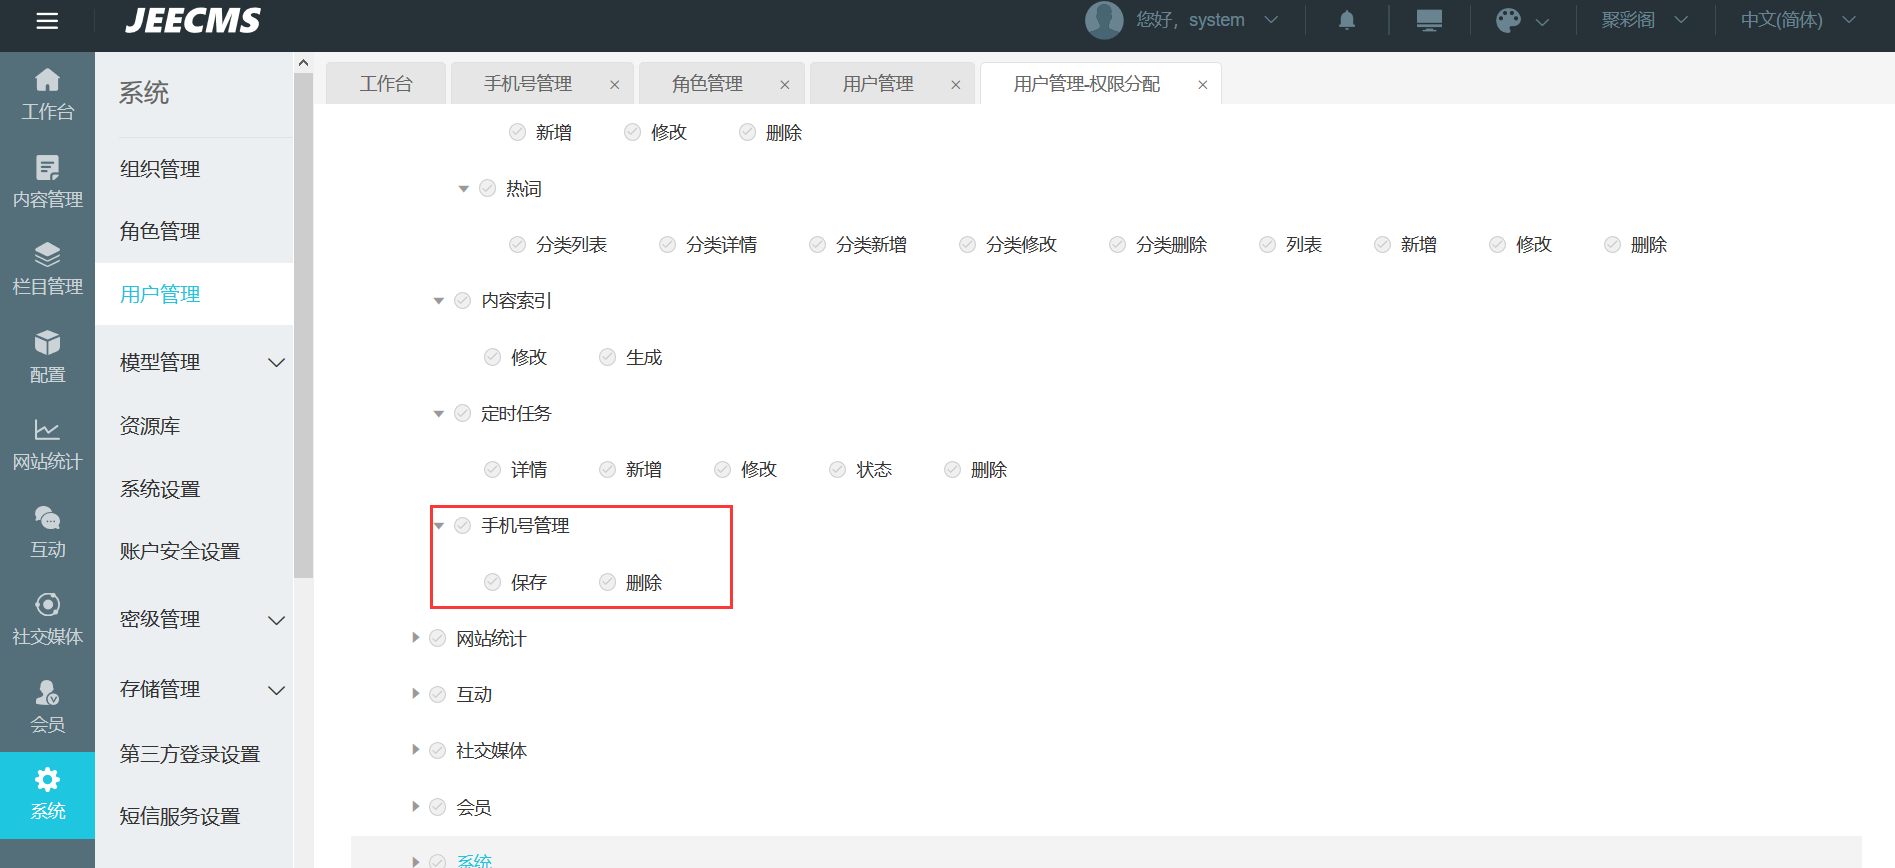Viewport: 1895px width, 868px height.
Task: Close the 角色管理 tab
Action: tap(785, 85)
